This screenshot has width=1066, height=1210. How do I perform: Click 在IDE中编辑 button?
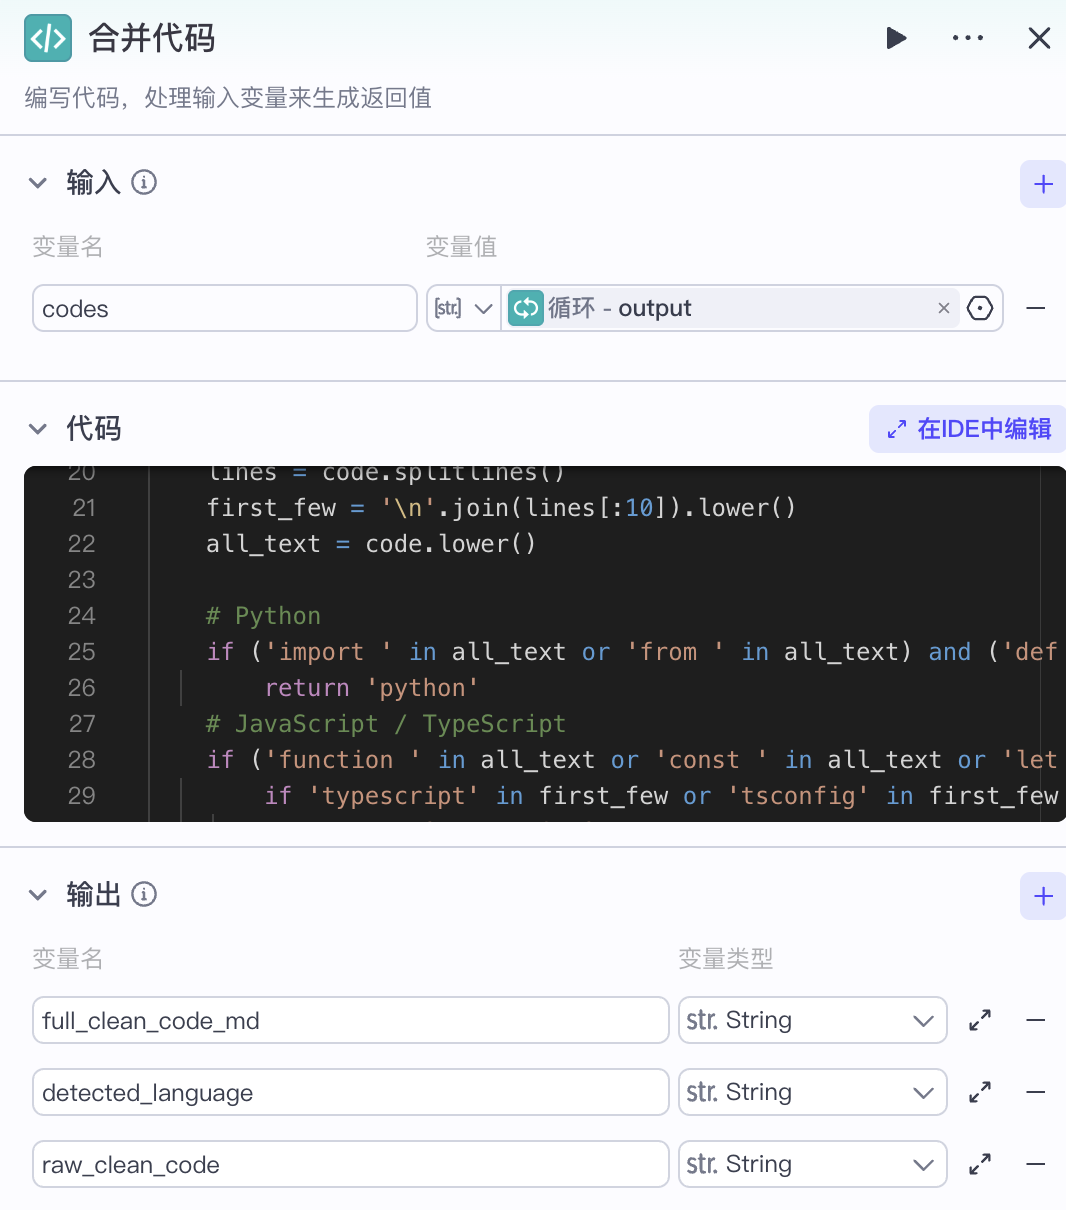click(968, 429)
